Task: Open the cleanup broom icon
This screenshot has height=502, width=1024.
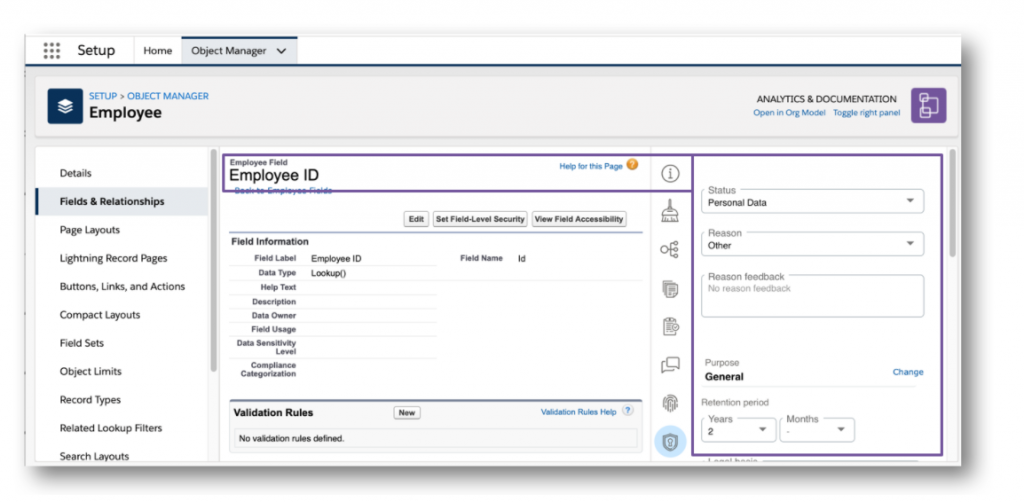Action: [x=670, y=210]
